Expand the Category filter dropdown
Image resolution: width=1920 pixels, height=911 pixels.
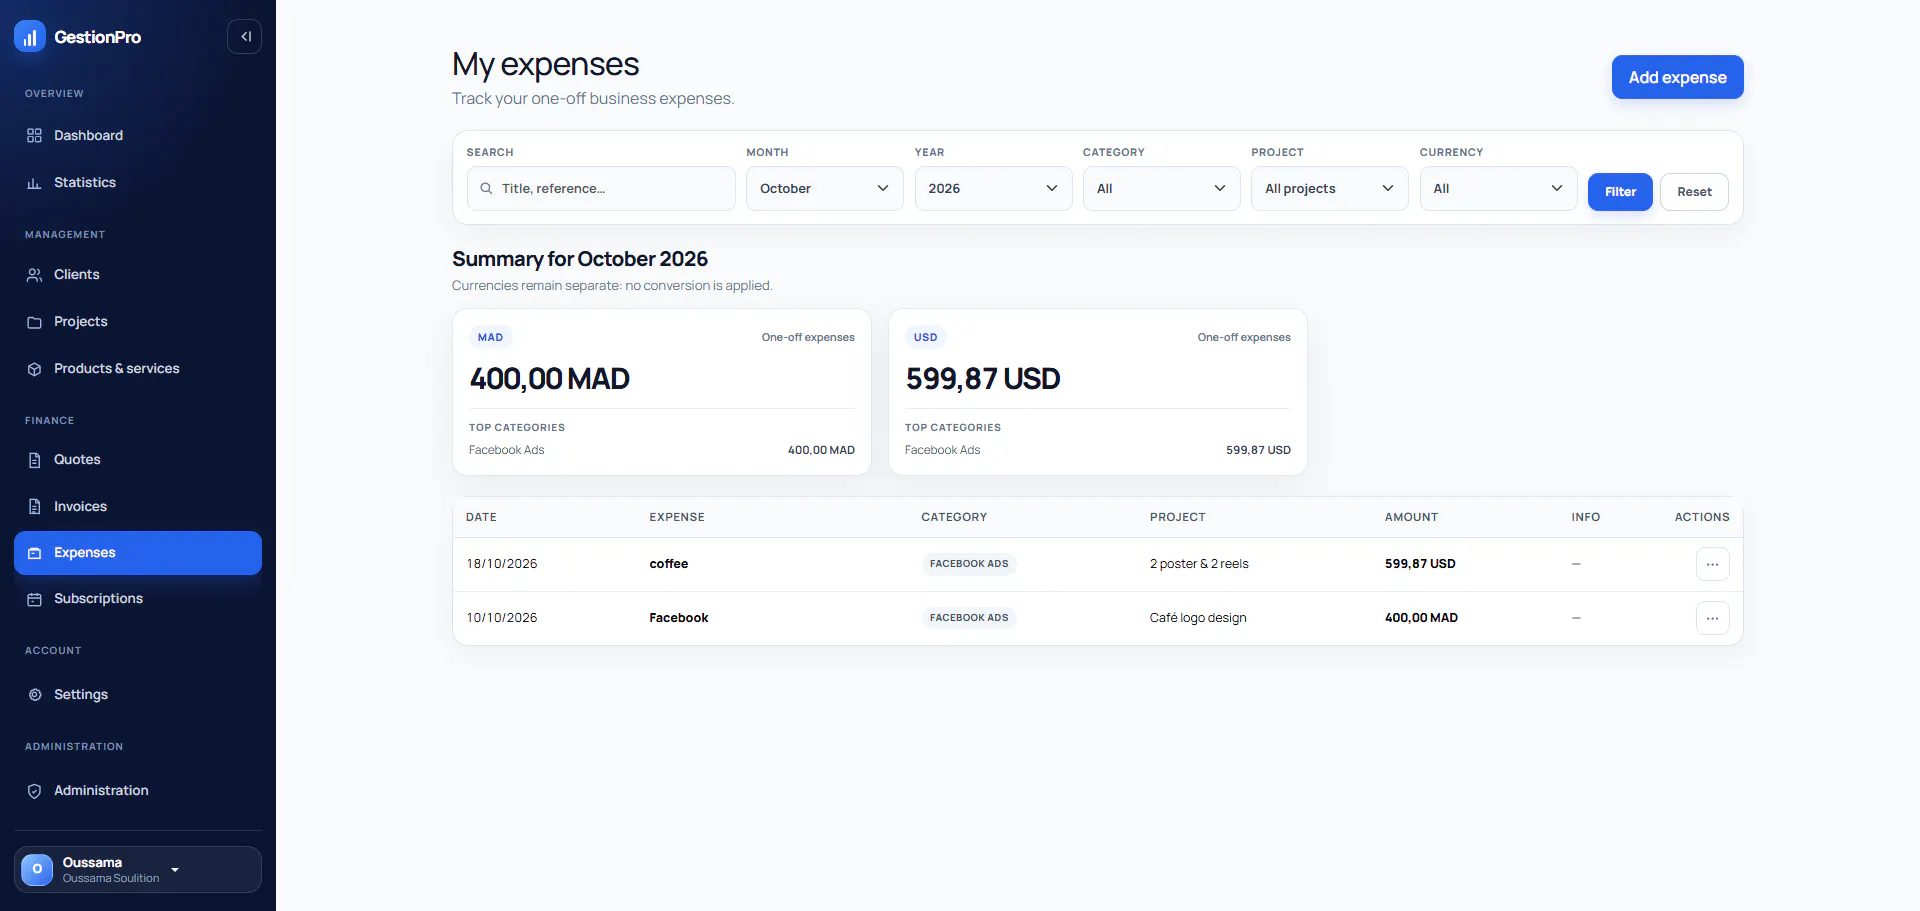1161,188
